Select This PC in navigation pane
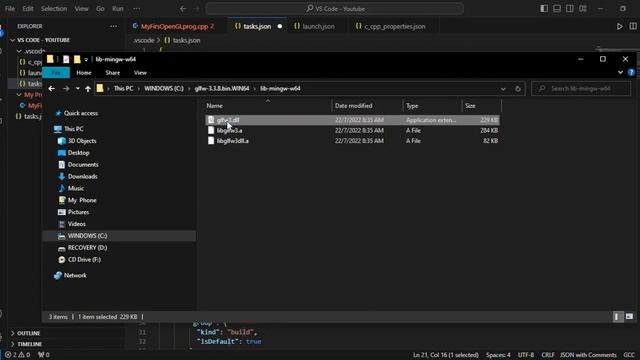This screenshot has height=360, width=640. [x=69, y=129]
